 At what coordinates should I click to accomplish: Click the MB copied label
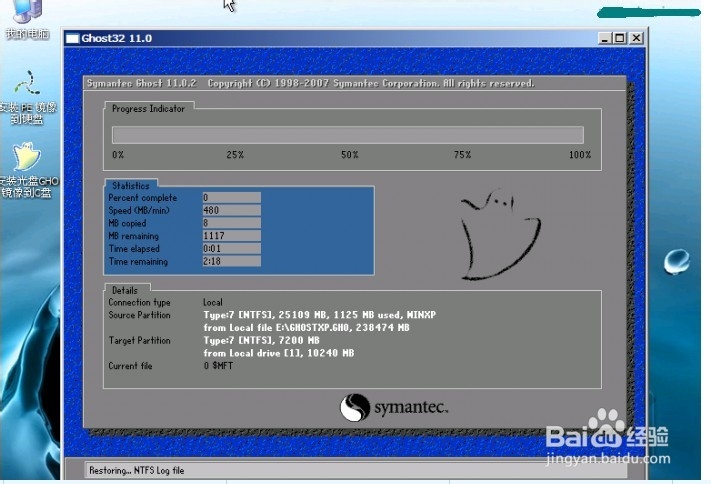pos(127,223)
